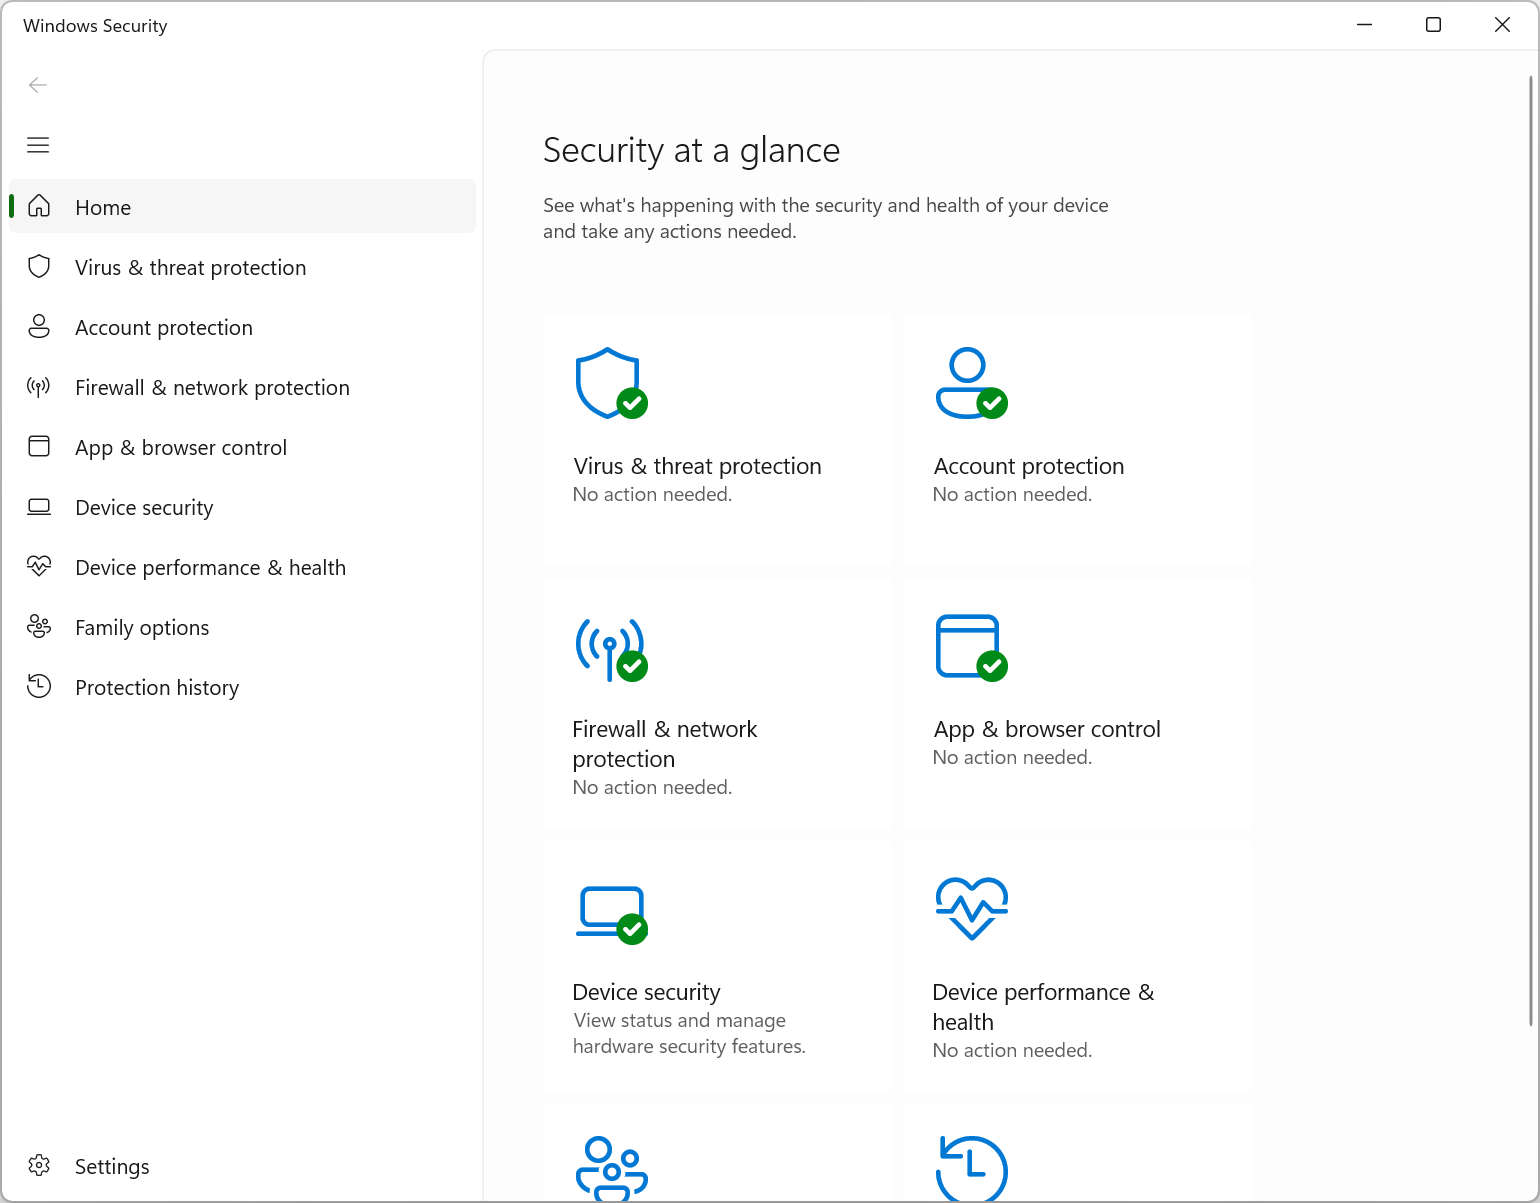
Task: Click the 'Security at a glance' heading
Action: click(x=691, y=150)
